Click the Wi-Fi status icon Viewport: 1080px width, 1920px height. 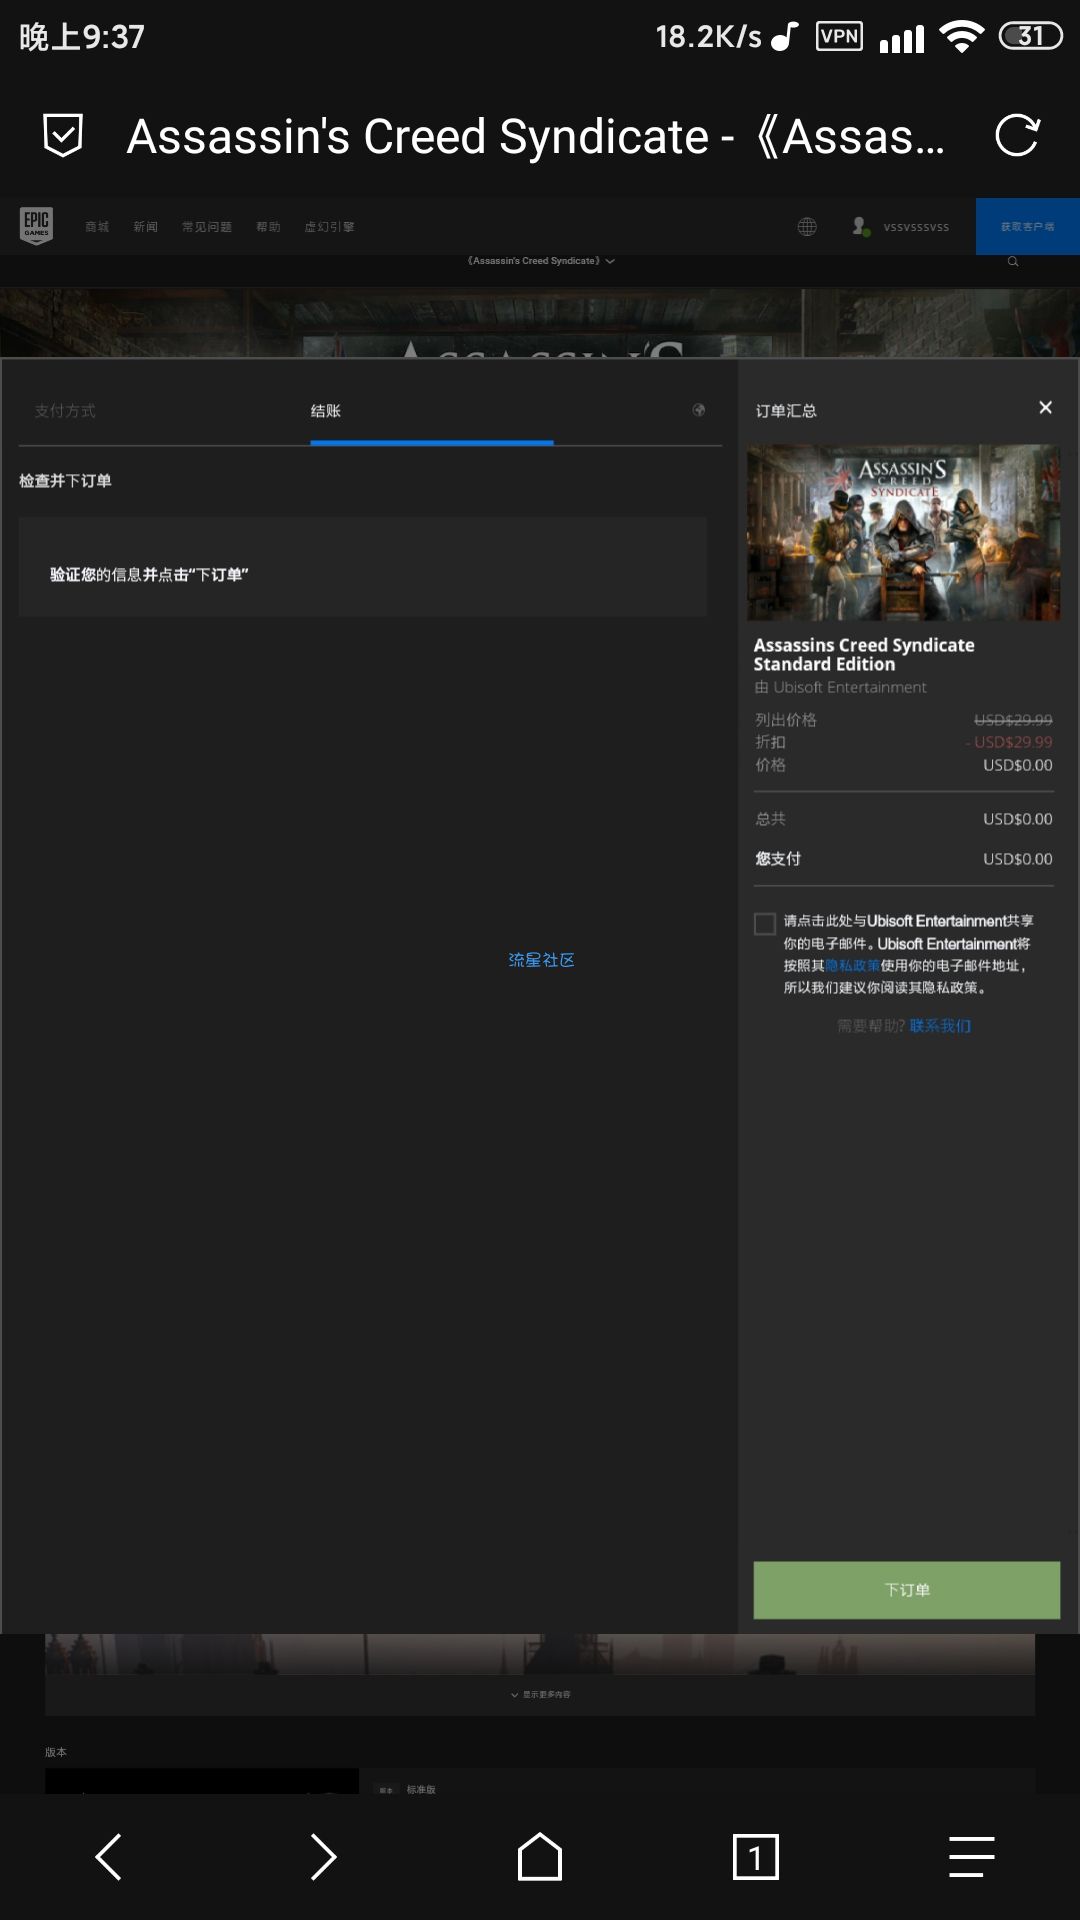click(962, 37)
